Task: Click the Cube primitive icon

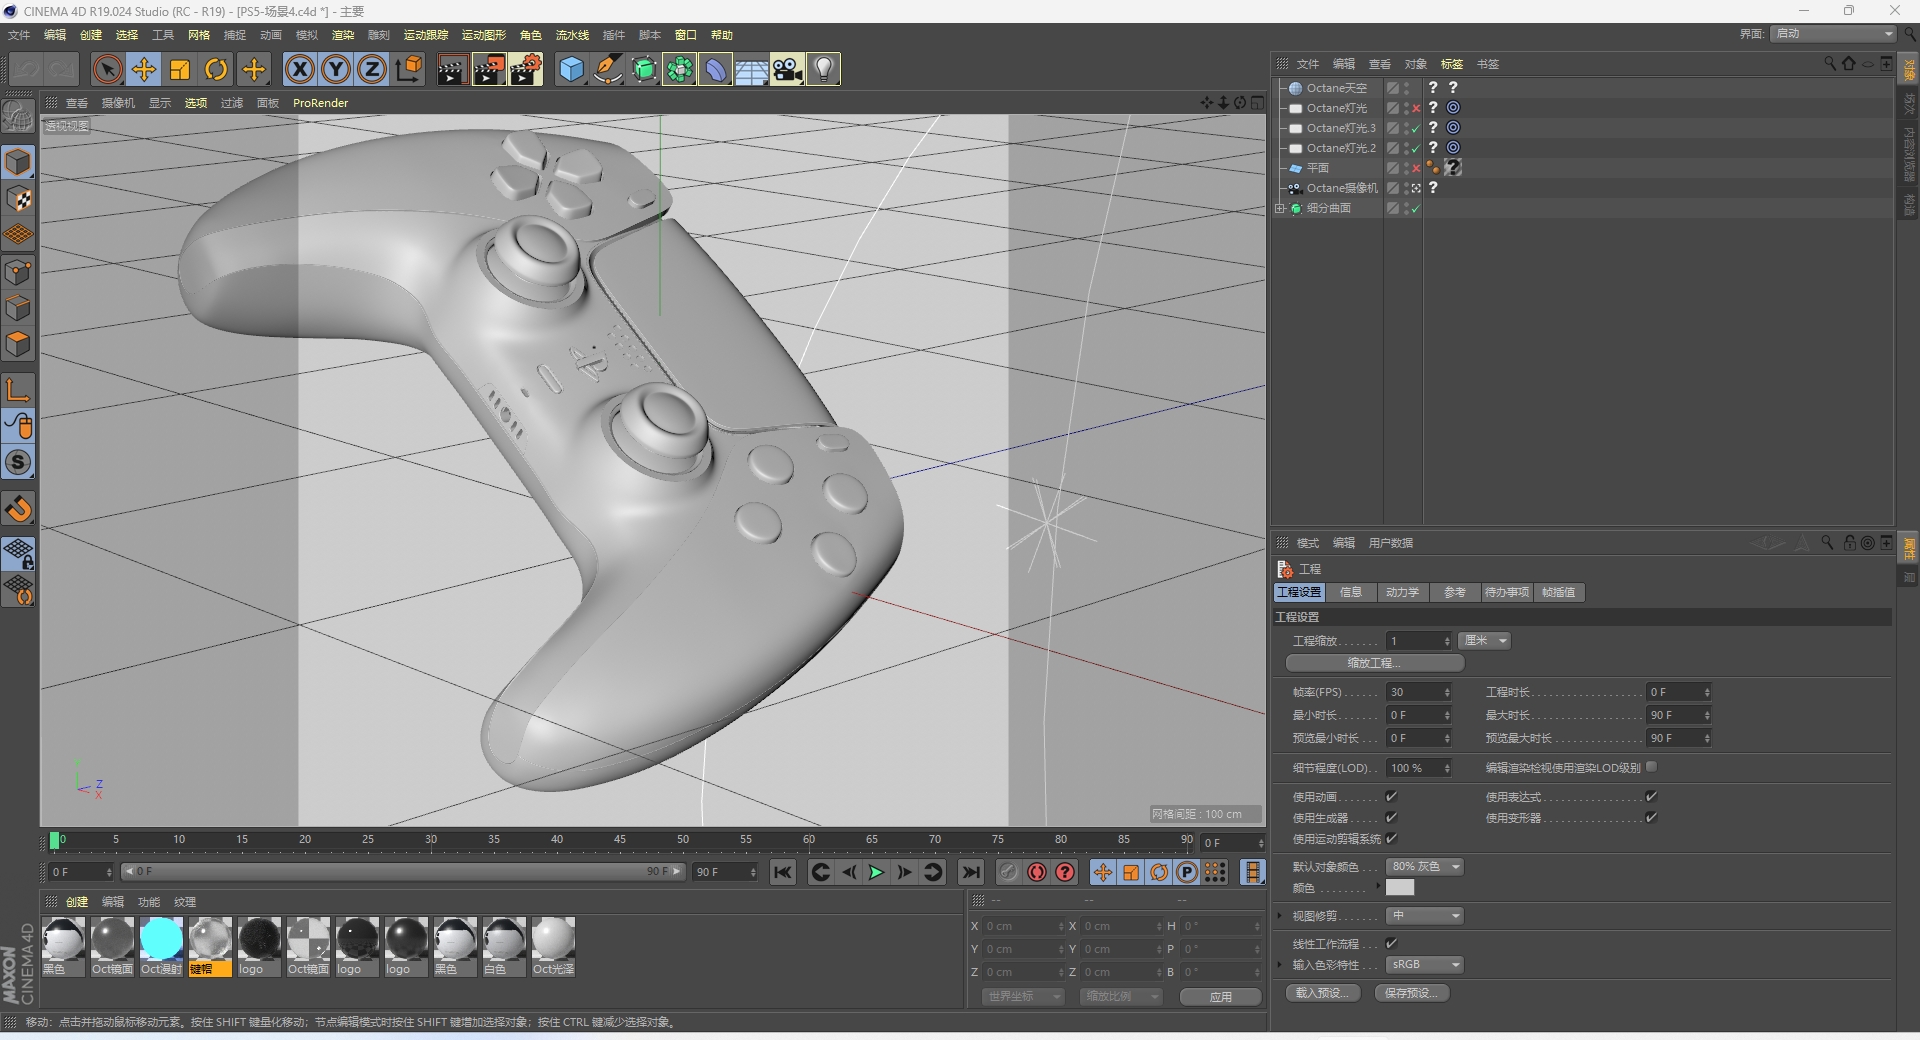Action: (x=571, y=69)
